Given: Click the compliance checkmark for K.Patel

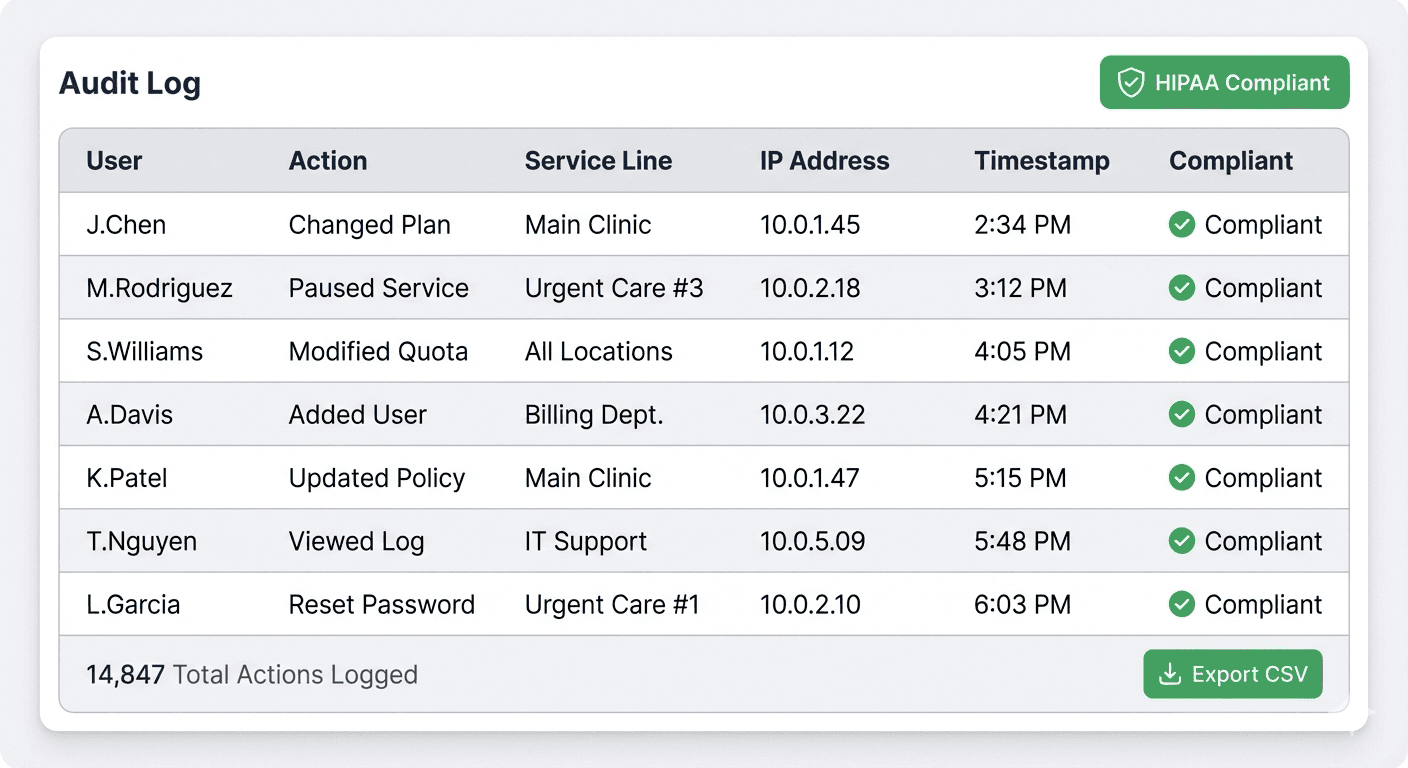Looking at the screenshot, I should (x=1182, y=478).
